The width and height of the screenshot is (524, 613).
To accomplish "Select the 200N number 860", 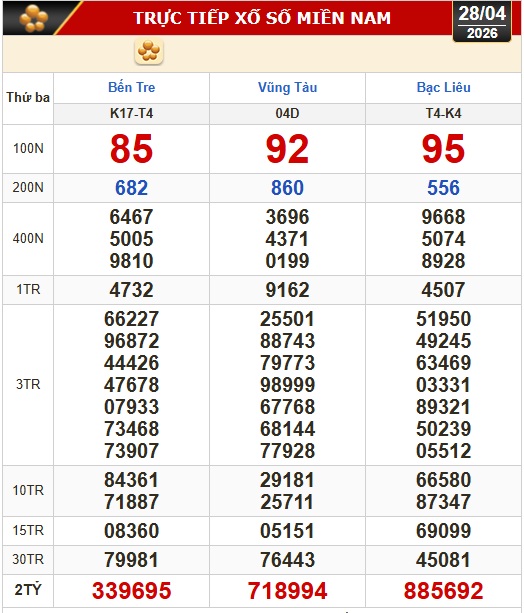I will (287, 188).
